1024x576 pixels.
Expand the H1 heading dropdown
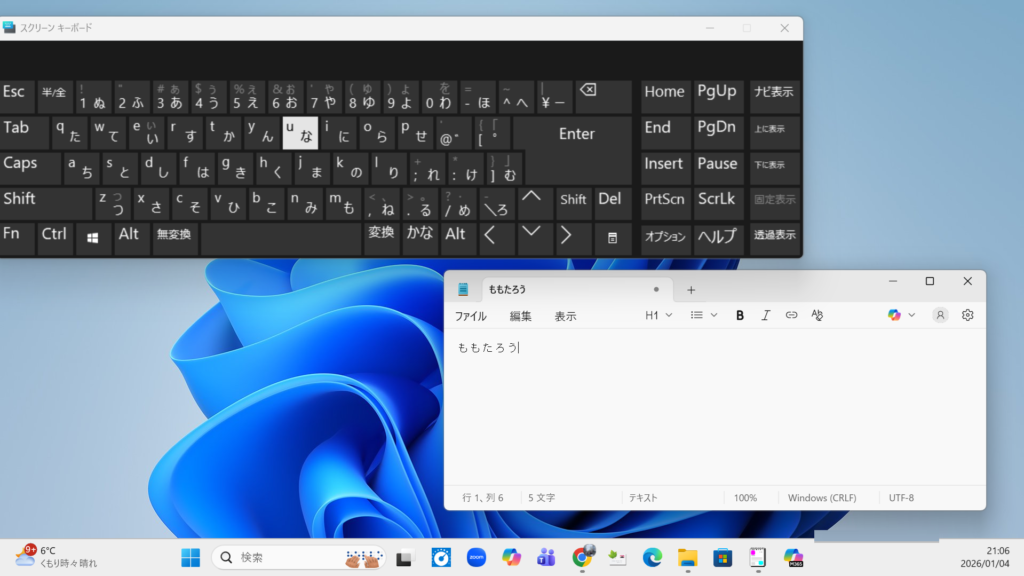pyautogui.click(x=658, y=315)
